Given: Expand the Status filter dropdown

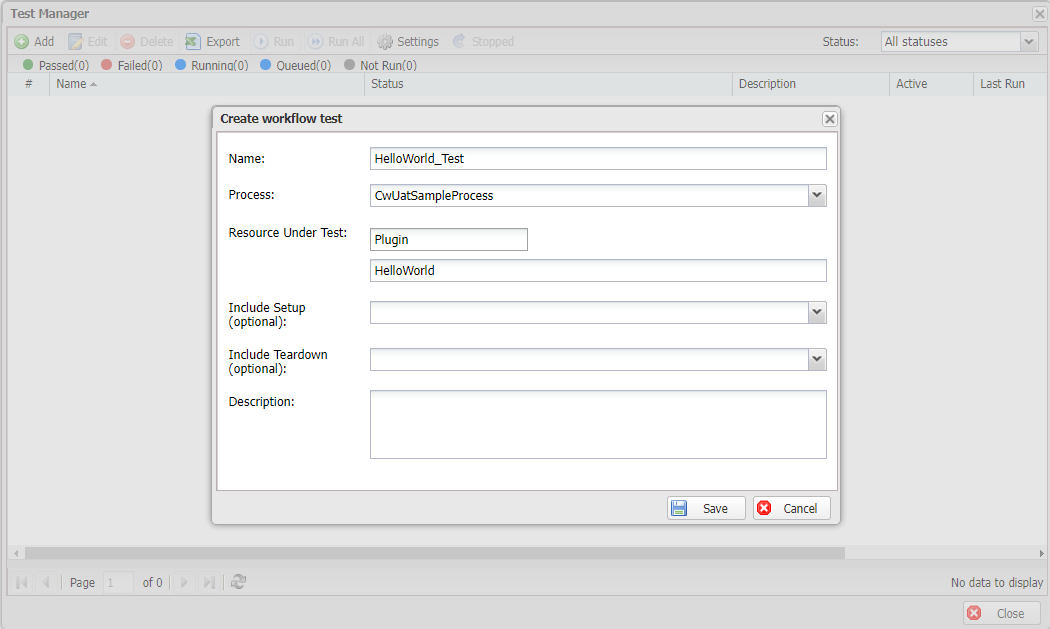Looking at the screenshot, I should click(x=1029, y=42).
